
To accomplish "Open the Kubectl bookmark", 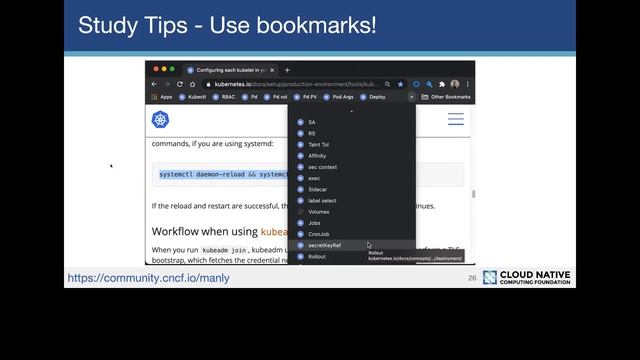I will point(193,97).
